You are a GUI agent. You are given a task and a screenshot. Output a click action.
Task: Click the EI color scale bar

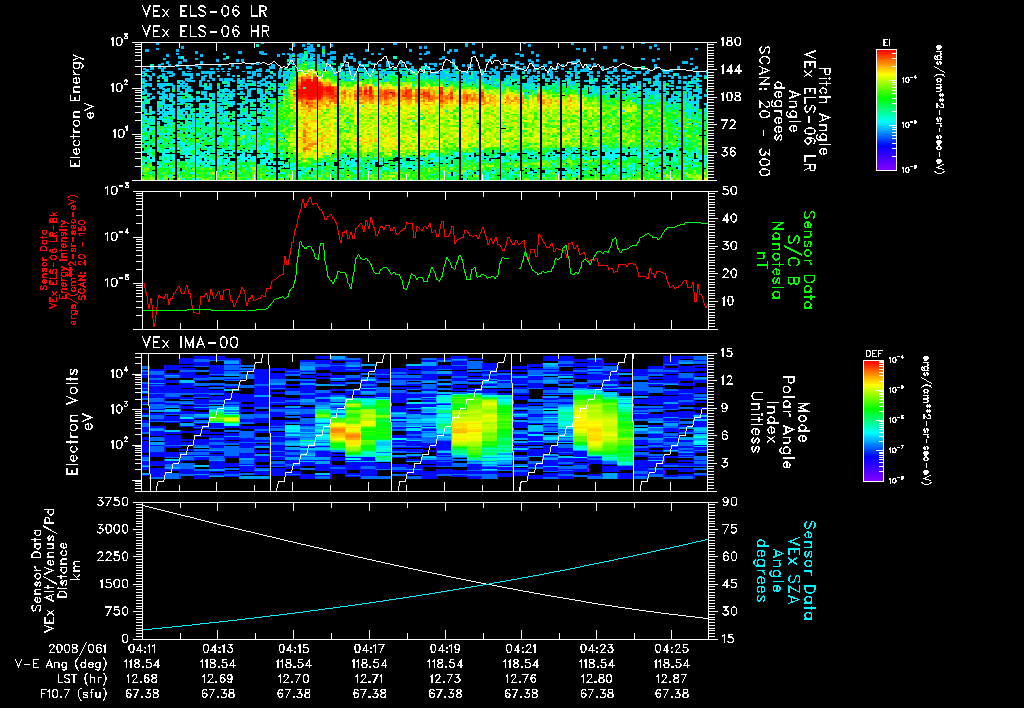click(x=886, y=109)
